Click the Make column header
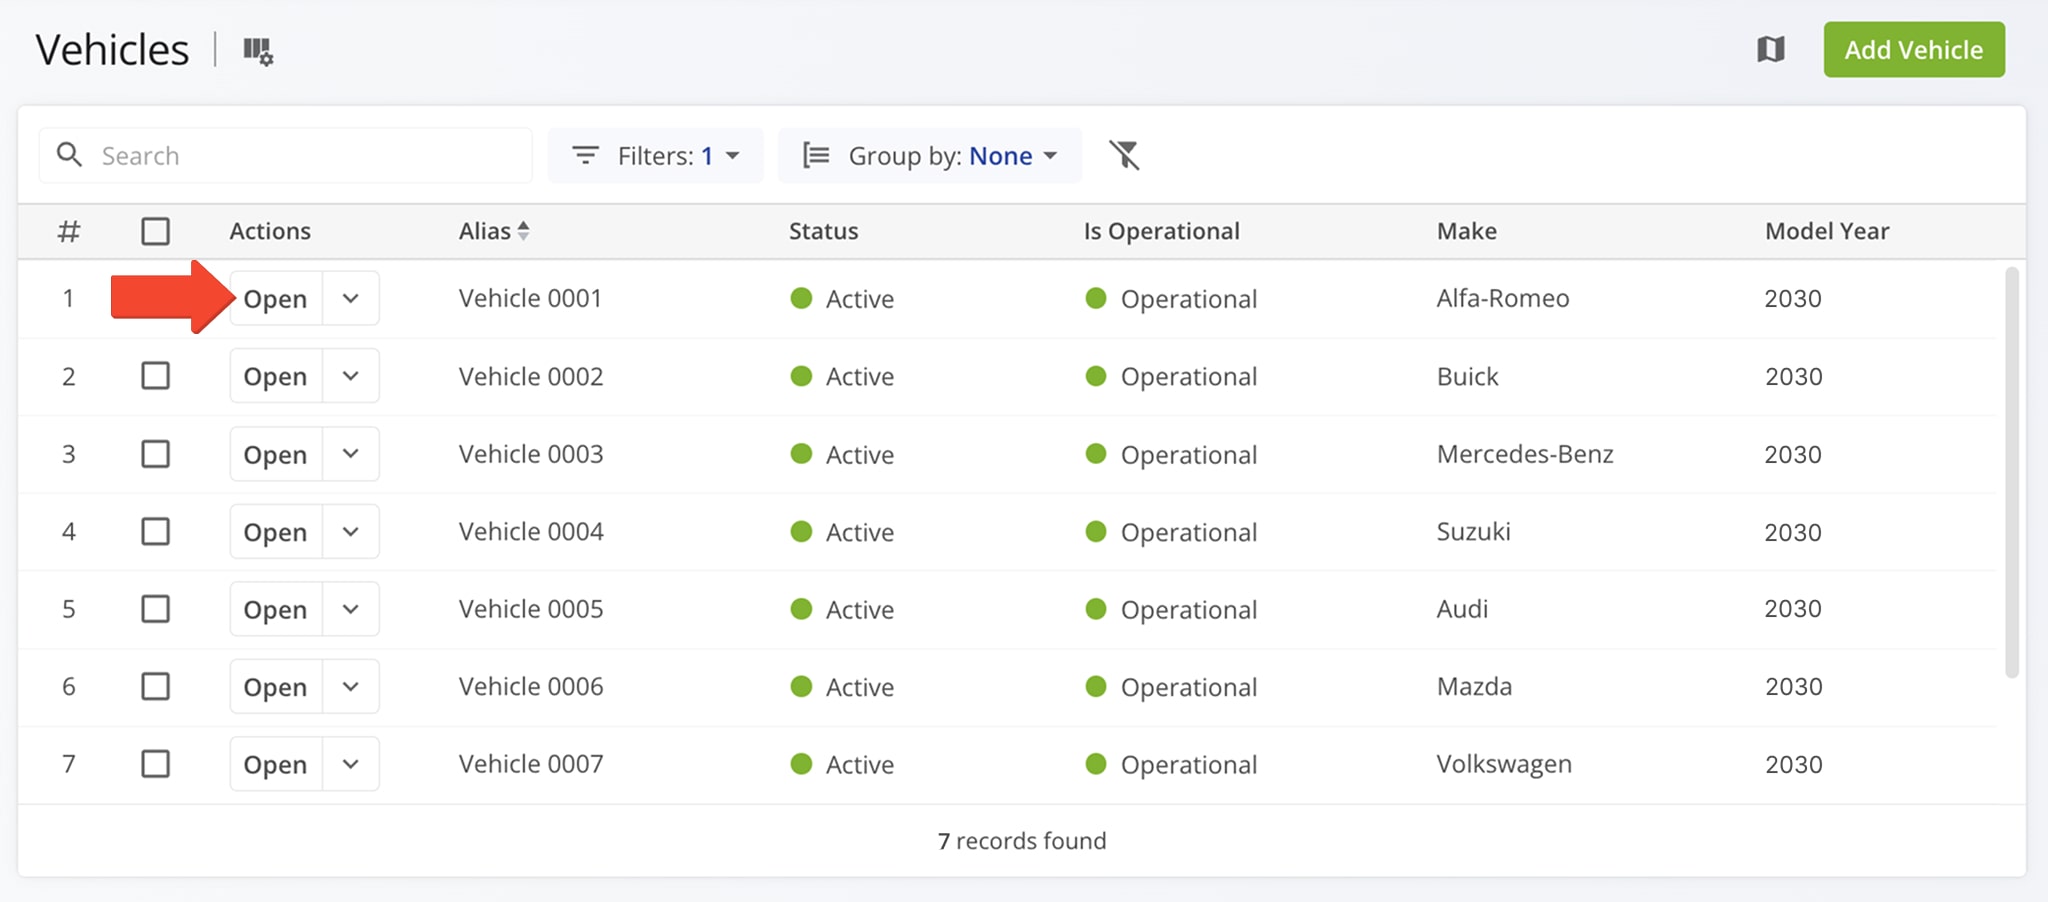This screenshot has width=2048, height=902. tap(1466, 231)
